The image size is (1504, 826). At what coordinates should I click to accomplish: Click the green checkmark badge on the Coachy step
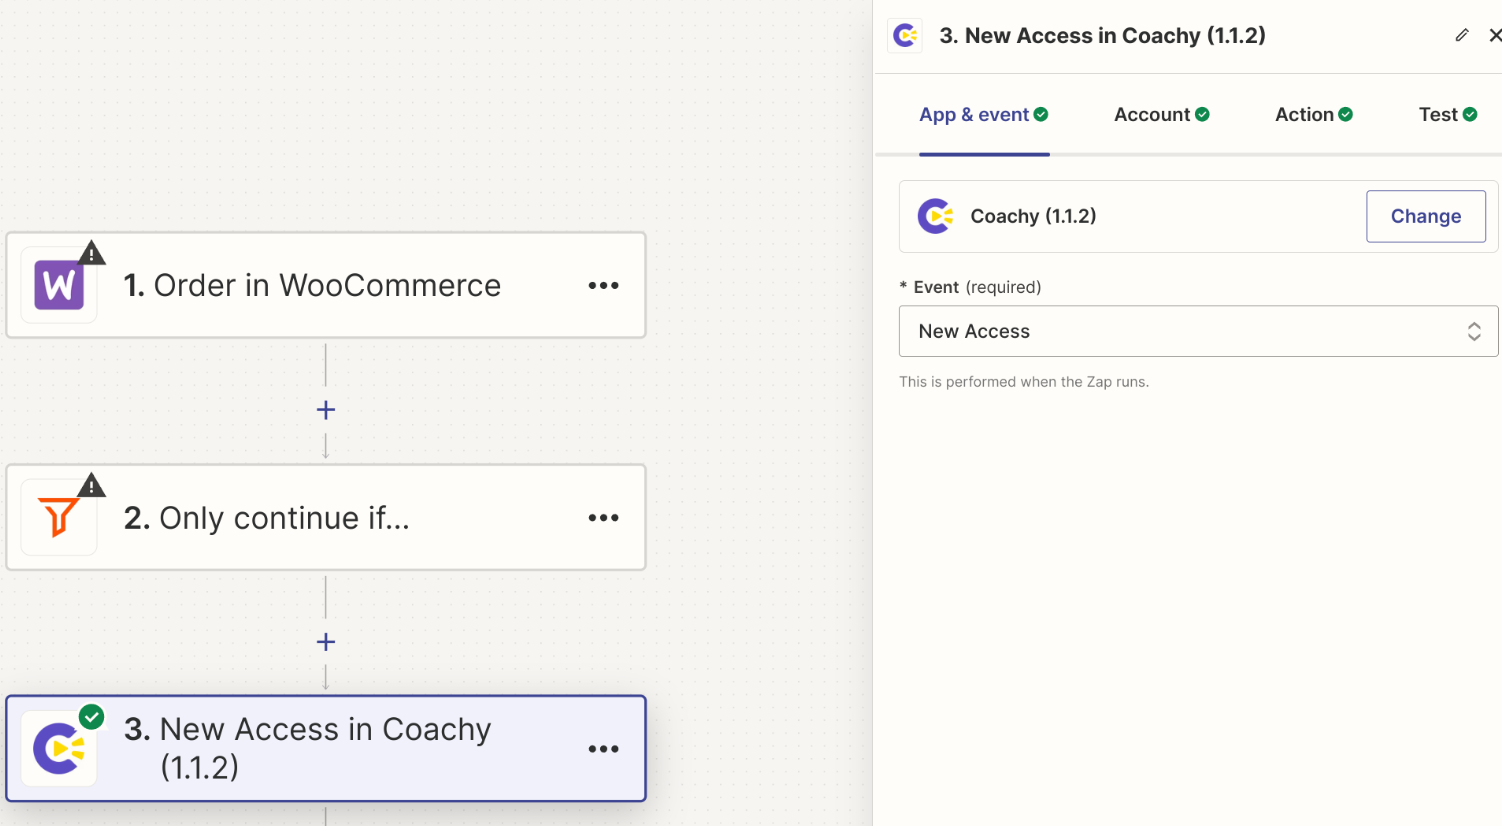(92, 717)
